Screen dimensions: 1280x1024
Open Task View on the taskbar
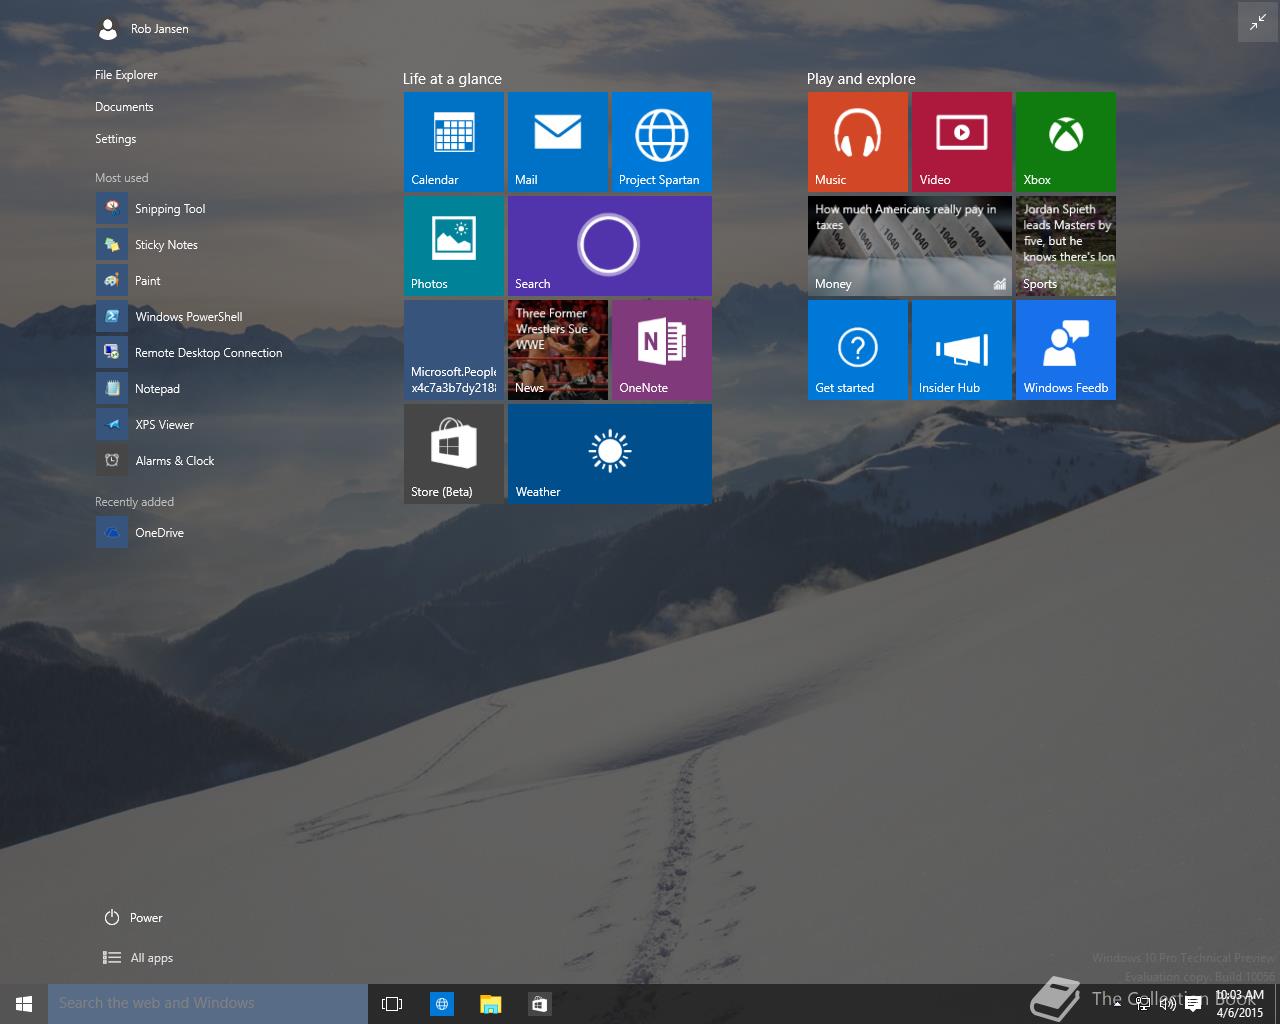tap(392, 1004)
